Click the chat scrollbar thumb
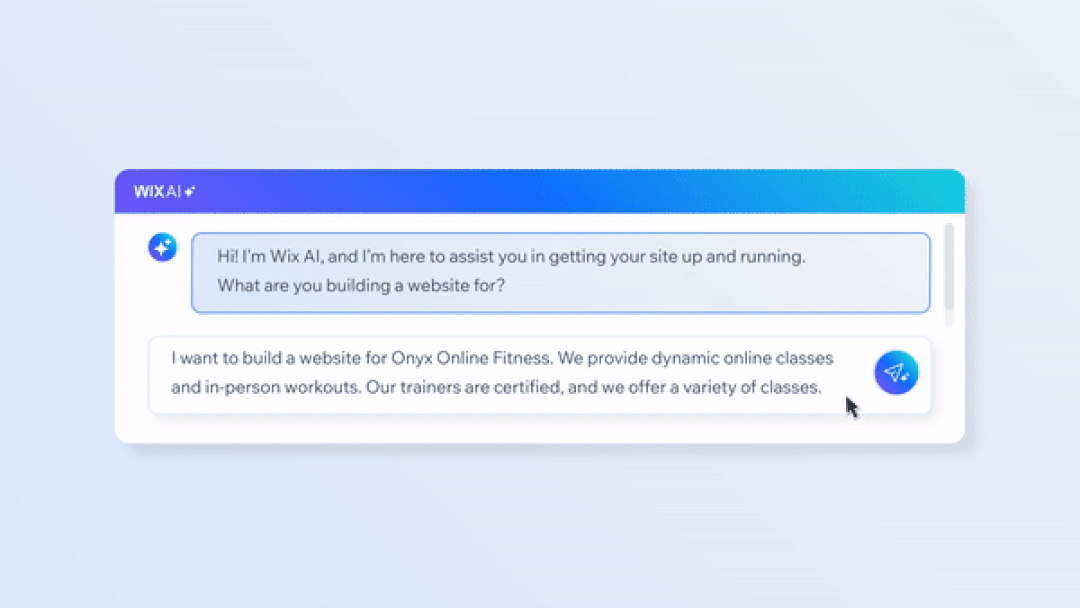 pos(949,266)
